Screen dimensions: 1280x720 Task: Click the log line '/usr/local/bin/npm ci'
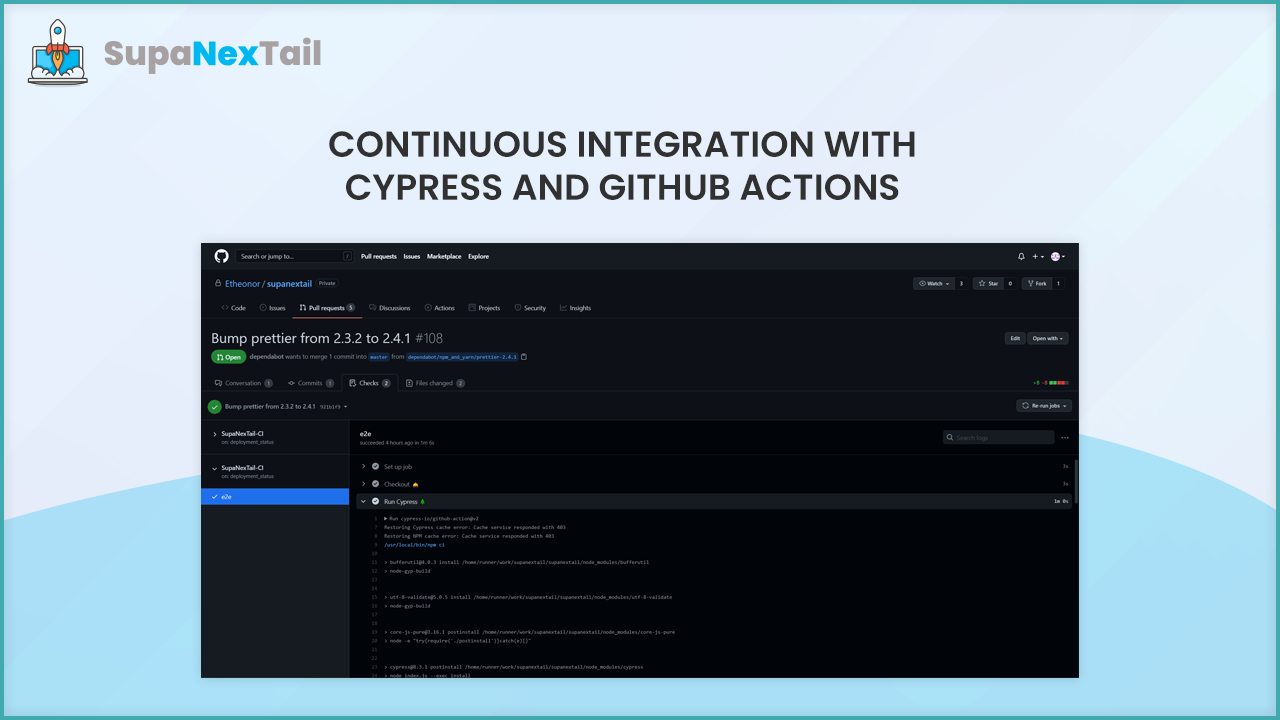[x=414, y=545]
